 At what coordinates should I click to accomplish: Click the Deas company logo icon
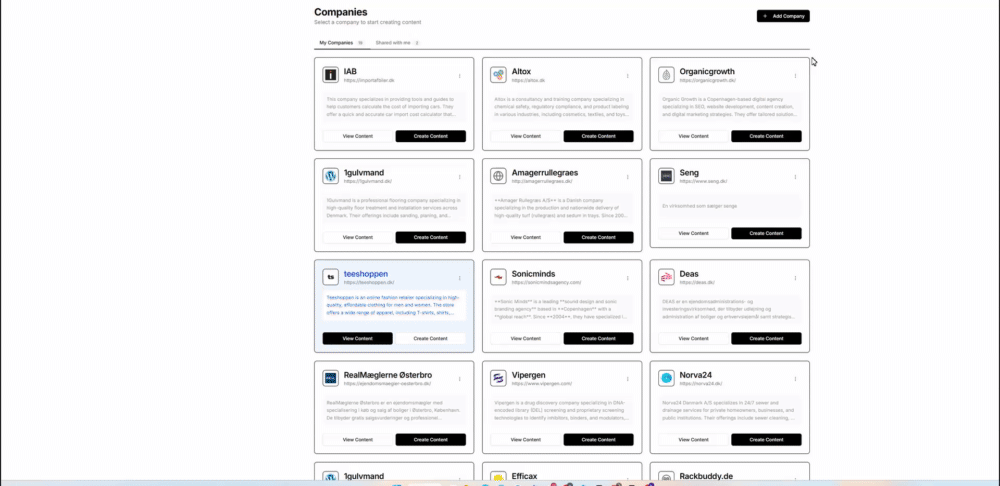666,277
